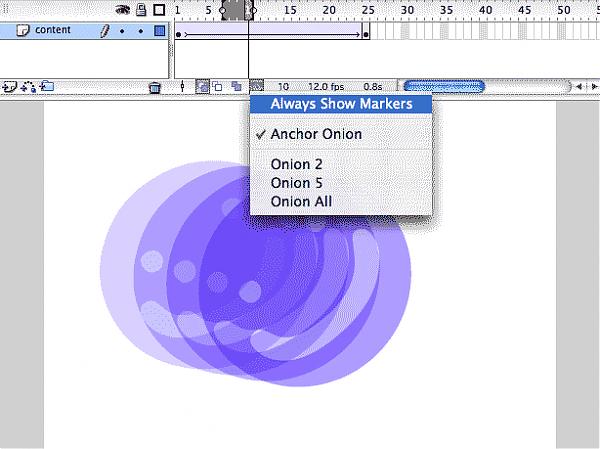This screenshot has height=449, width=600.
Task: Toggle the Onion Skin button
Action: [x=202, y=87]
